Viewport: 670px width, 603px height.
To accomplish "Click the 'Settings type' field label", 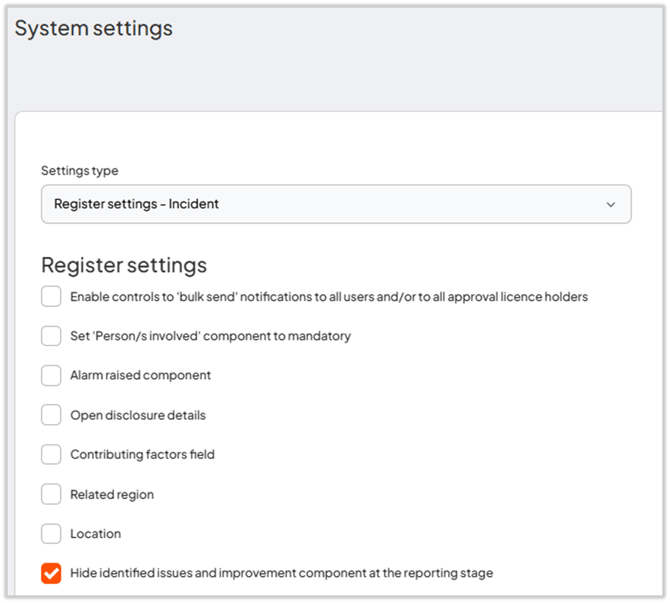I will coord(79,171).
